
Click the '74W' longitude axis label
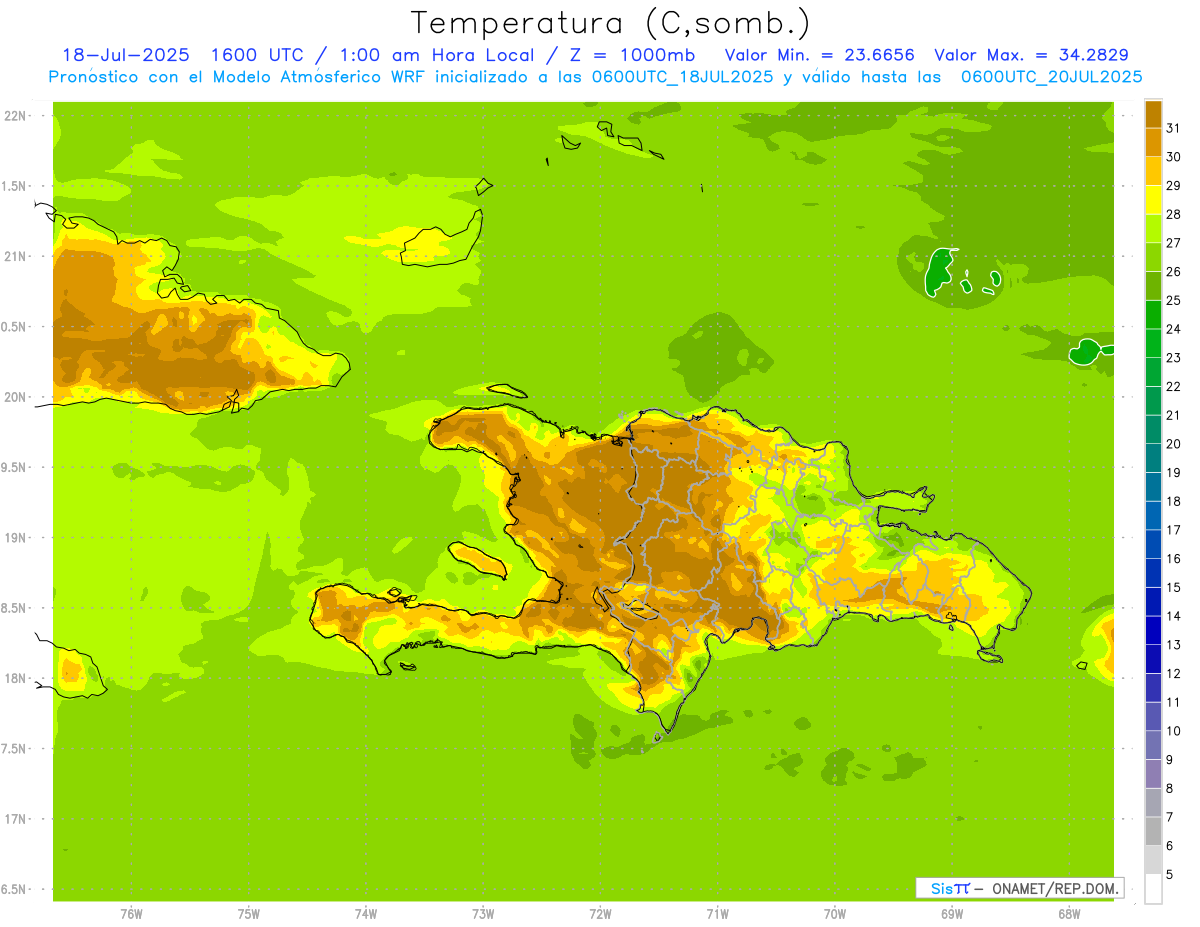point(365,913)
